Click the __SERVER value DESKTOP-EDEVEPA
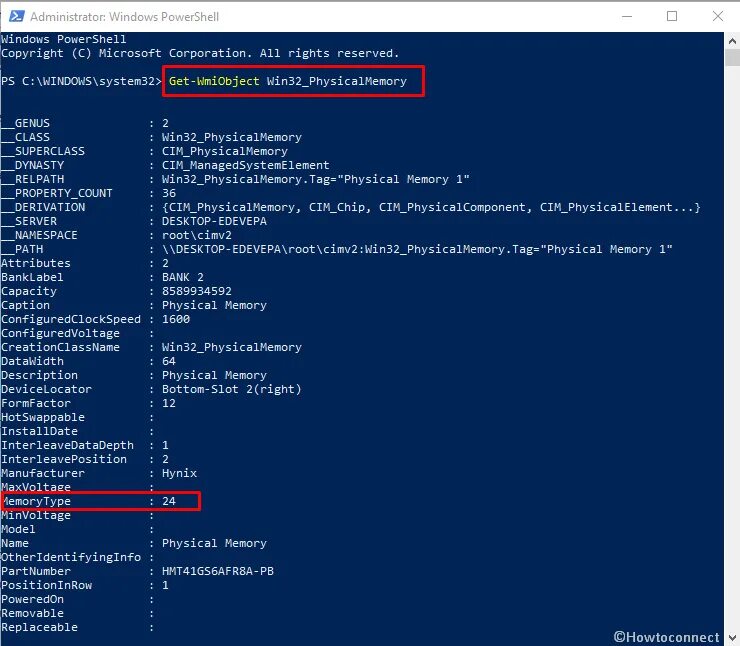 (214, 221)
